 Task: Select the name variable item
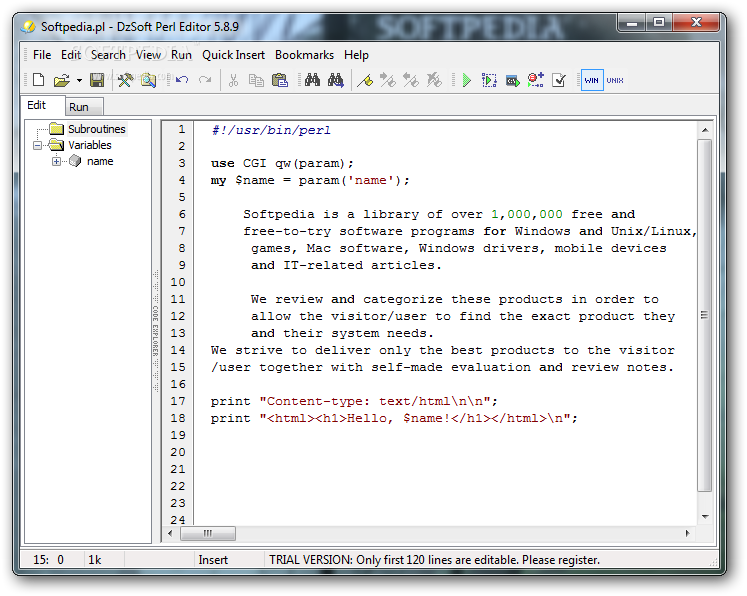point(100,162)
